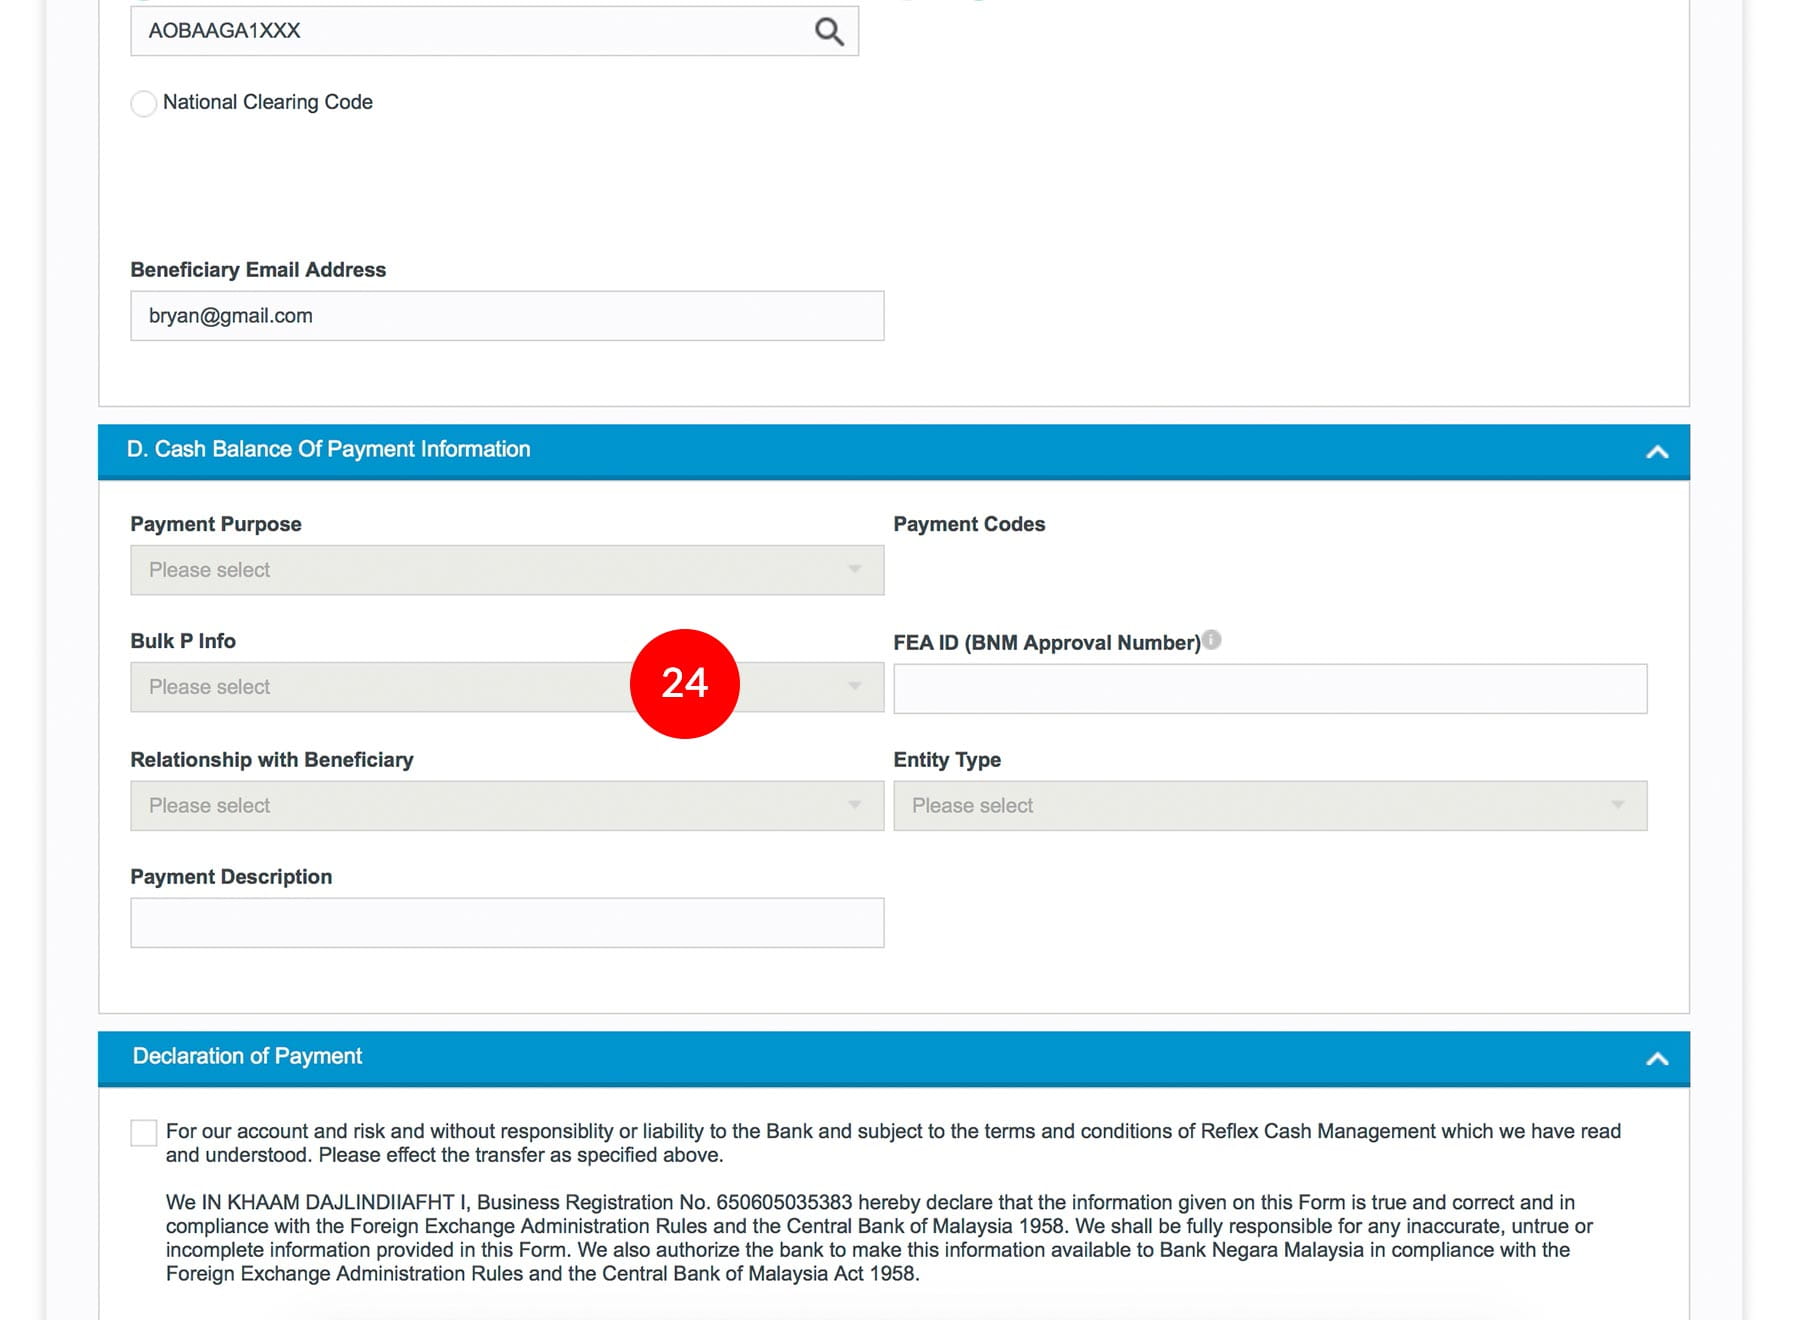Click the FEA ID info icon
Viewport: 1800px width, 1320px height.
point(1211,640)
